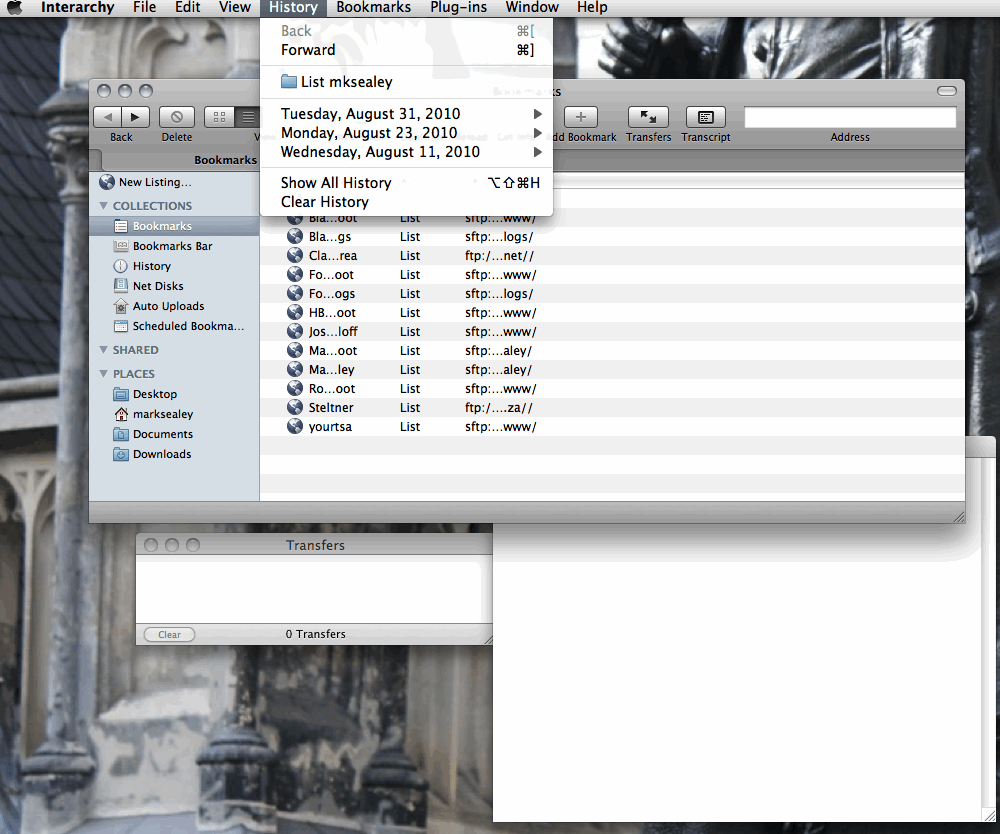
Task: Open the Downloads place
Action: pos(161,454)
